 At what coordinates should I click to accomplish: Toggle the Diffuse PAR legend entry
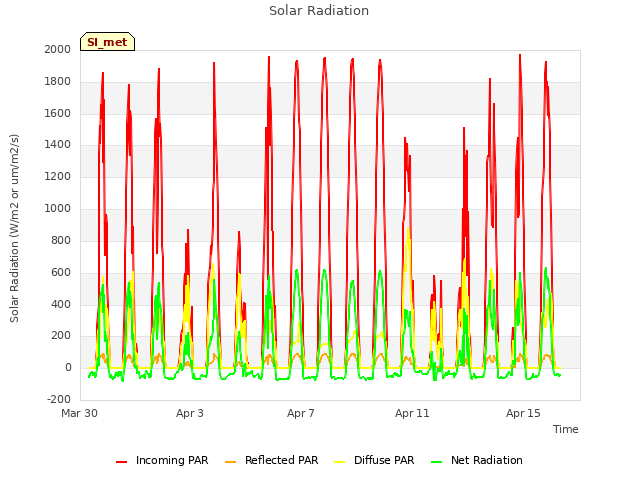click(374, 460)
